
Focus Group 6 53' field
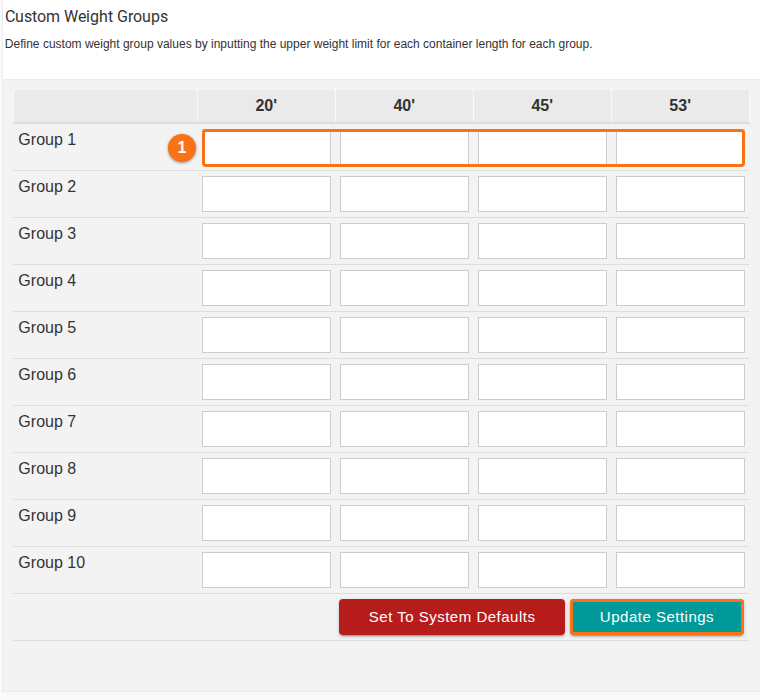point(680,382)
